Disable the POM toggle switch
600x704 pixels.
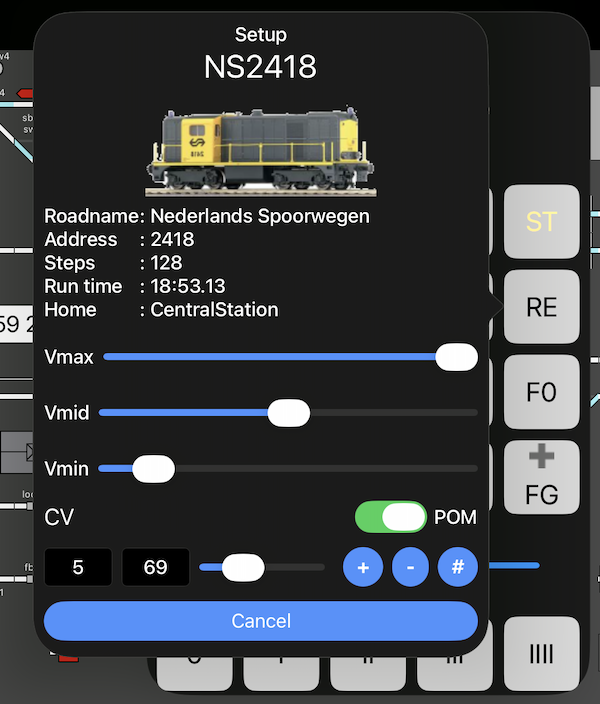click(391, 517)
